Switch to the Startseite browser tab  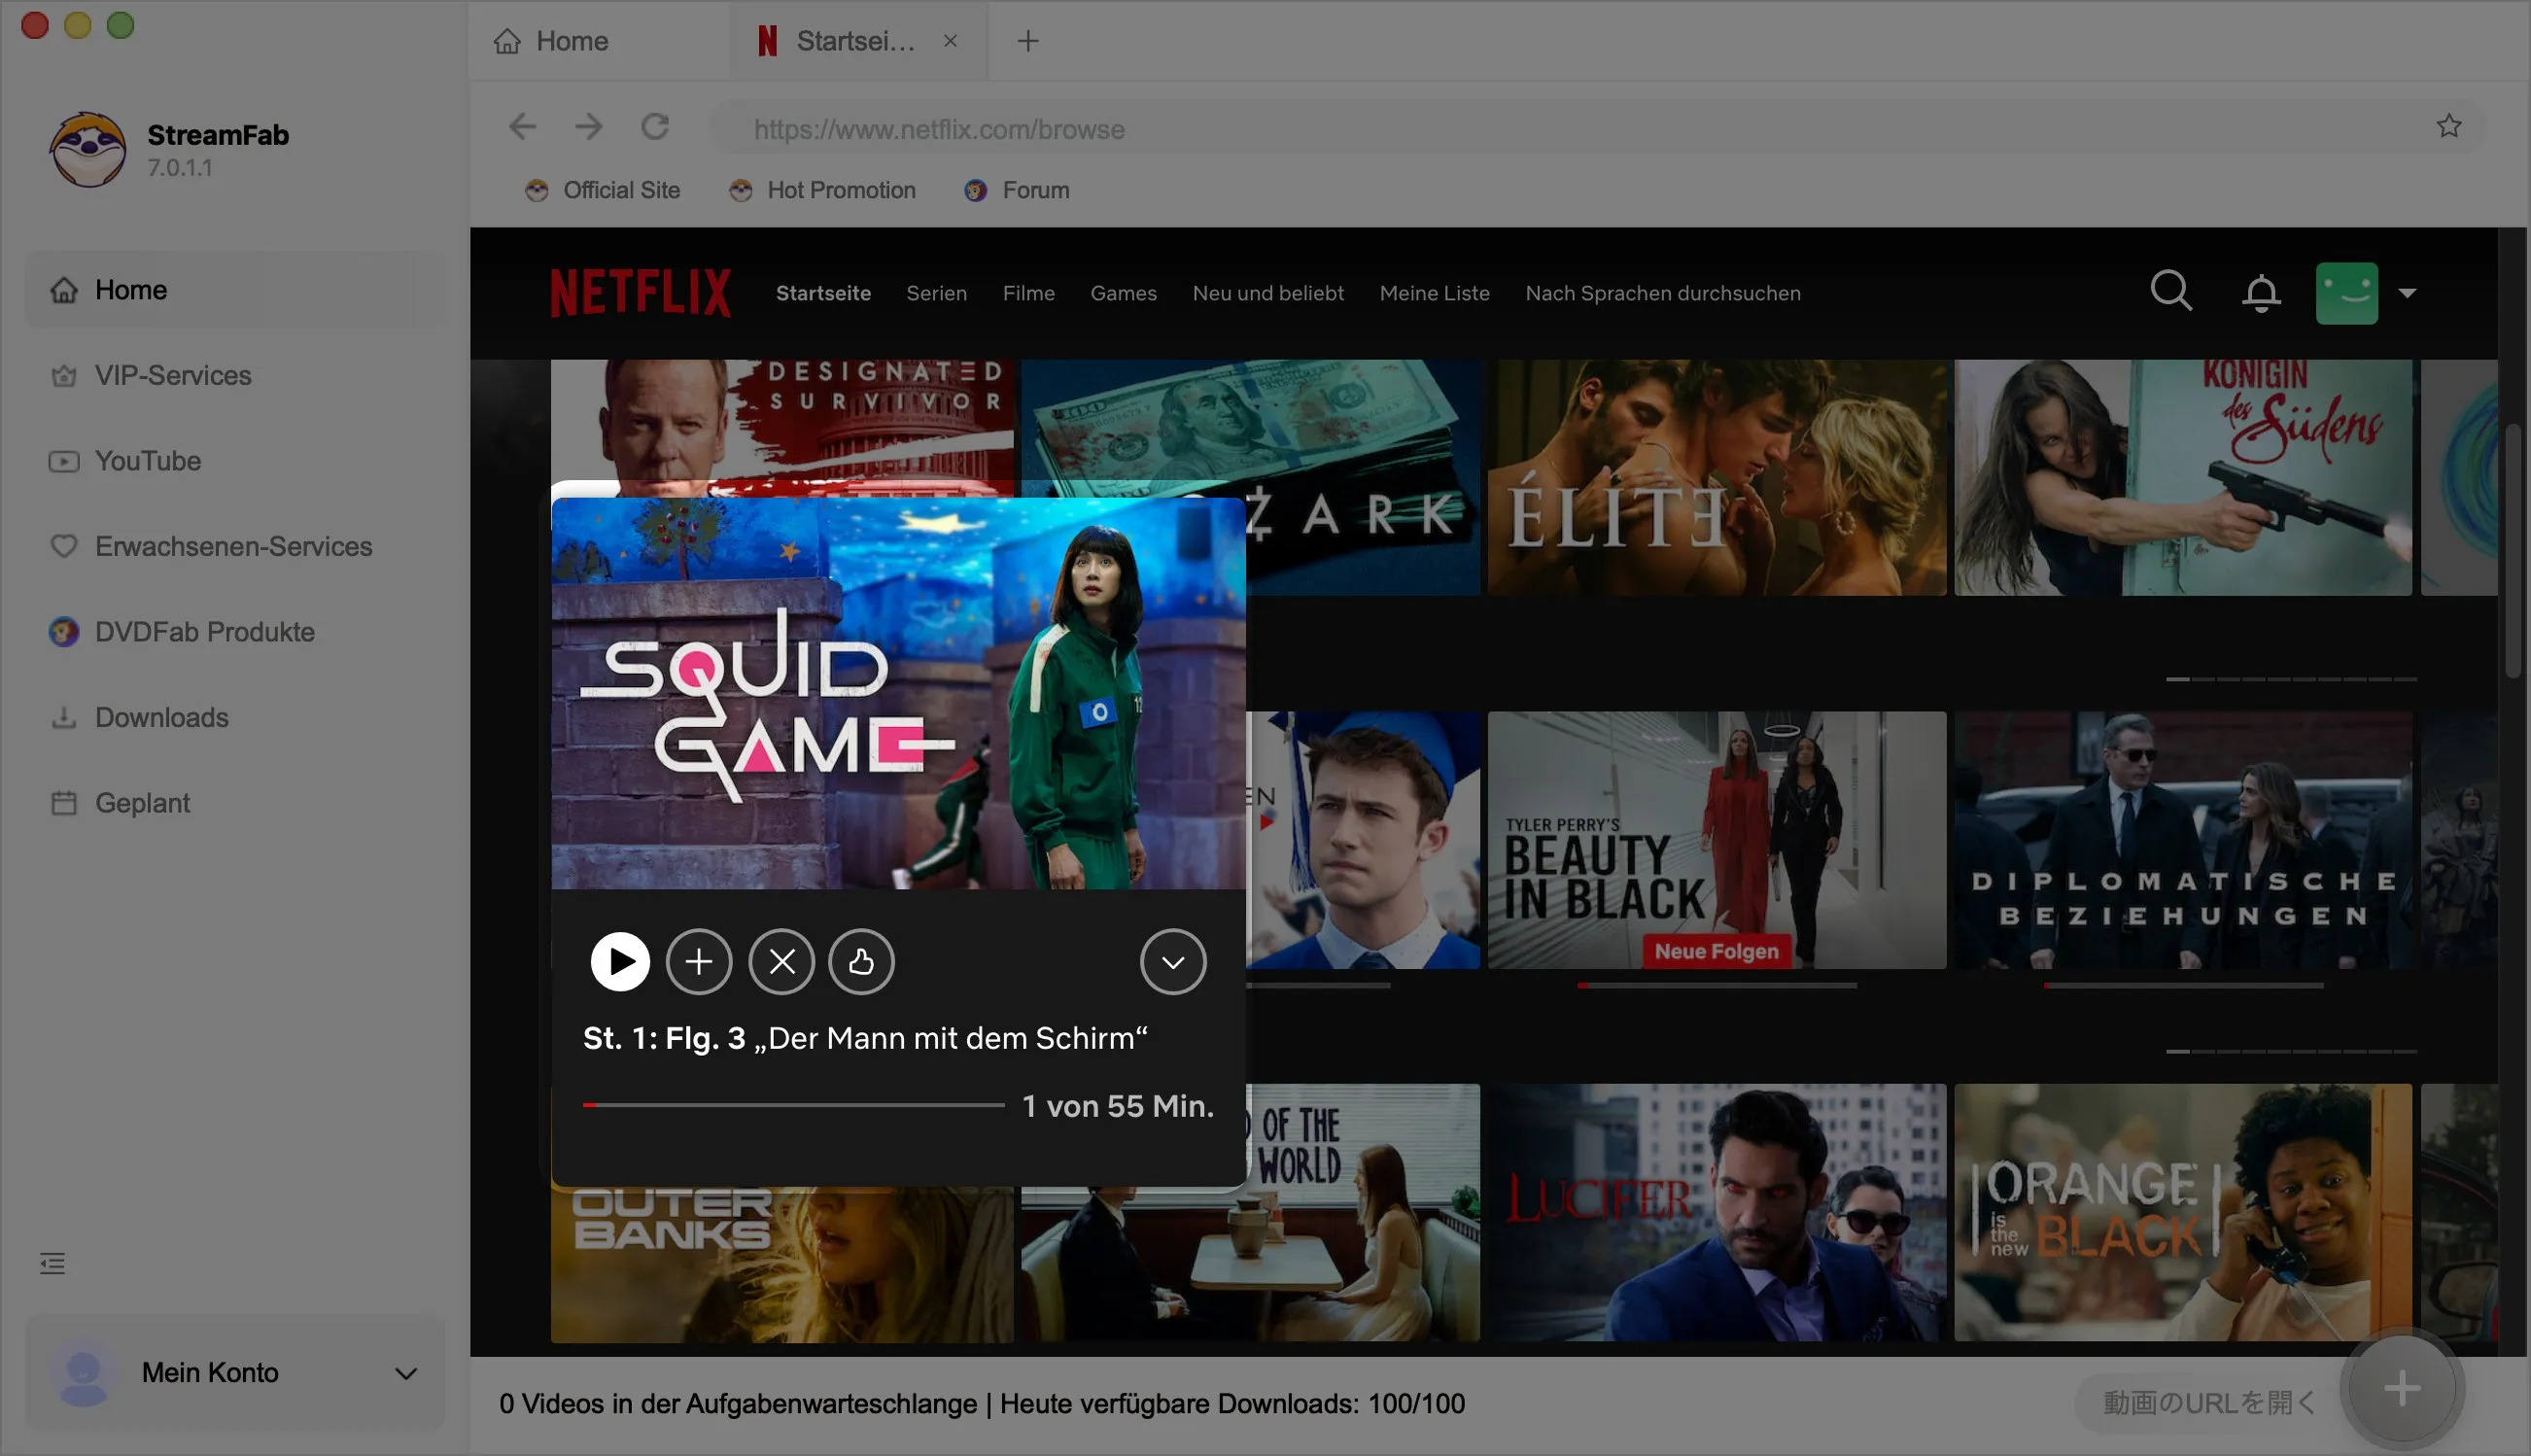855,40
